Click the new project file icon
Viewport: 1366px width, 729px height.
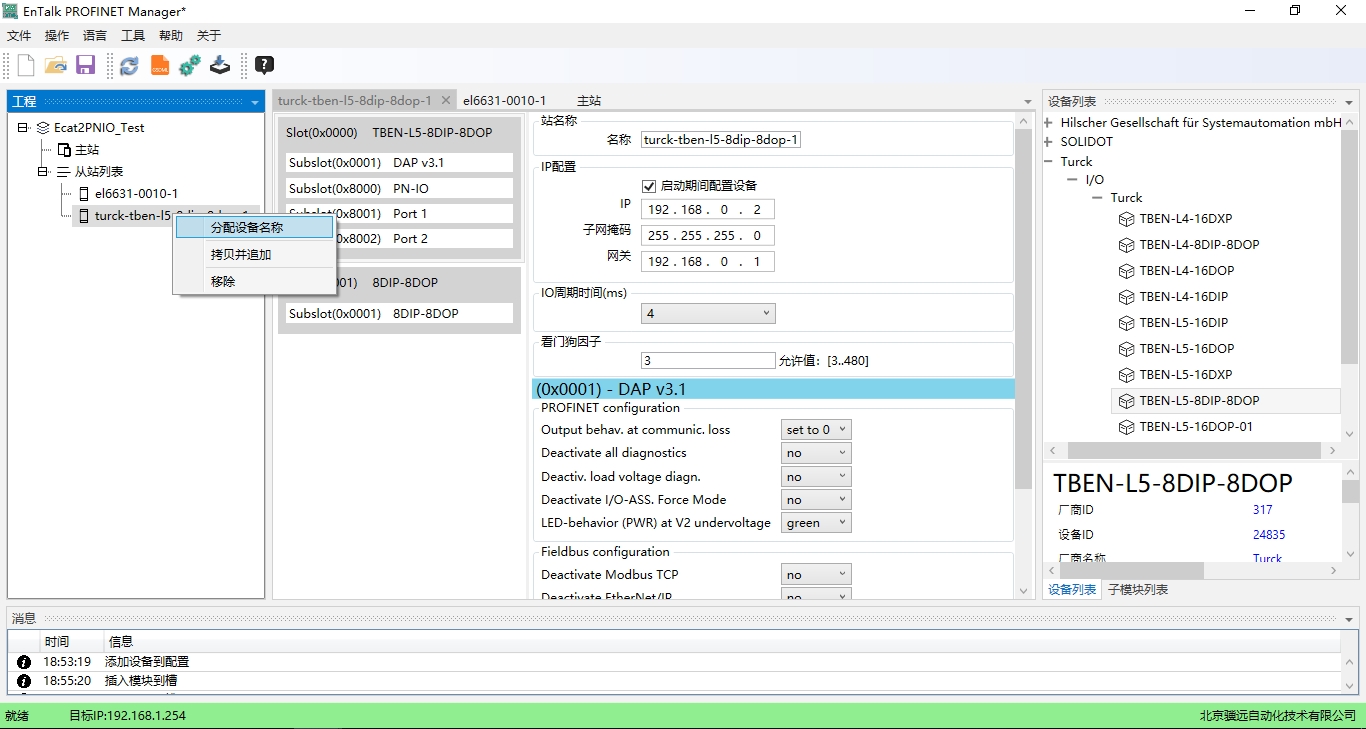coord(26,66)
